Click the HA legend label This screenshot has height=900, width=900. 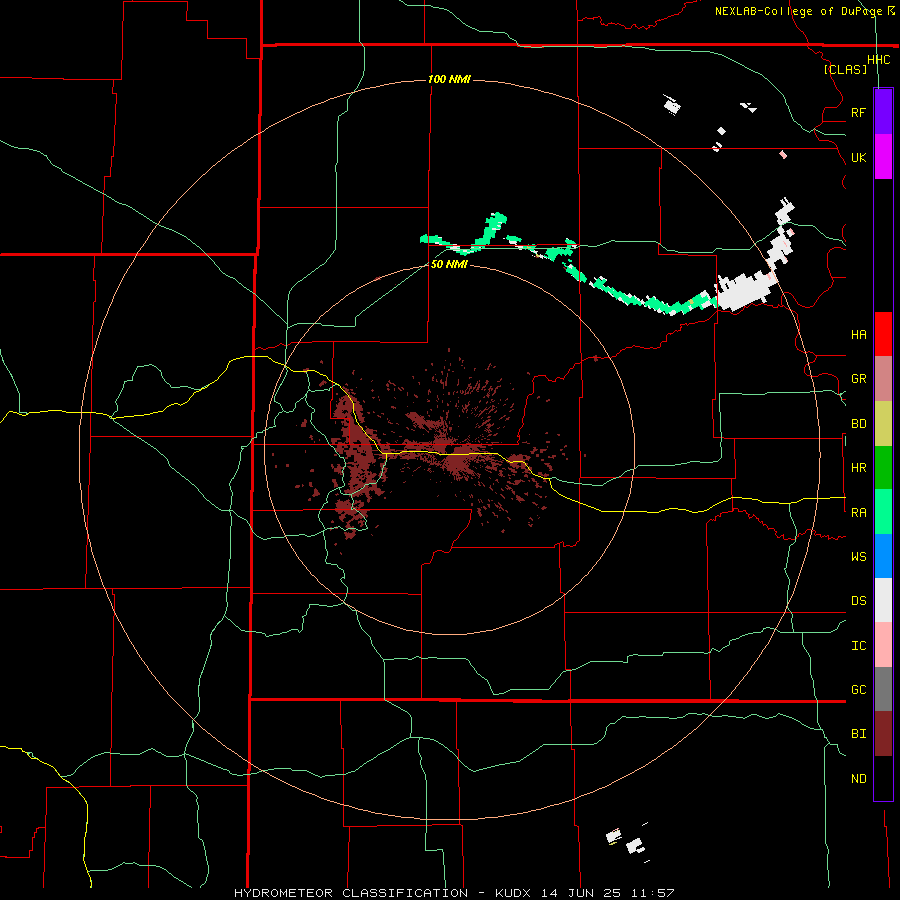pyautogui.click(x=858, y=334)
